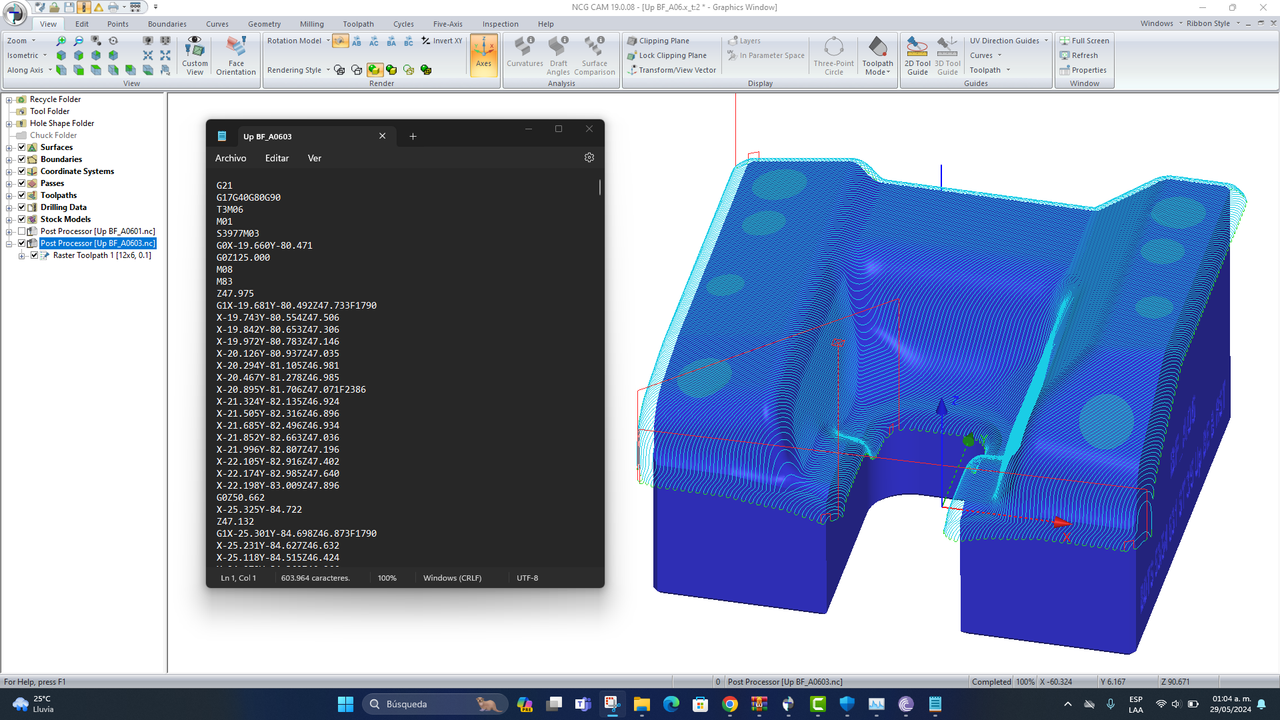Select the 2D Tool Guide

[917, 55]
